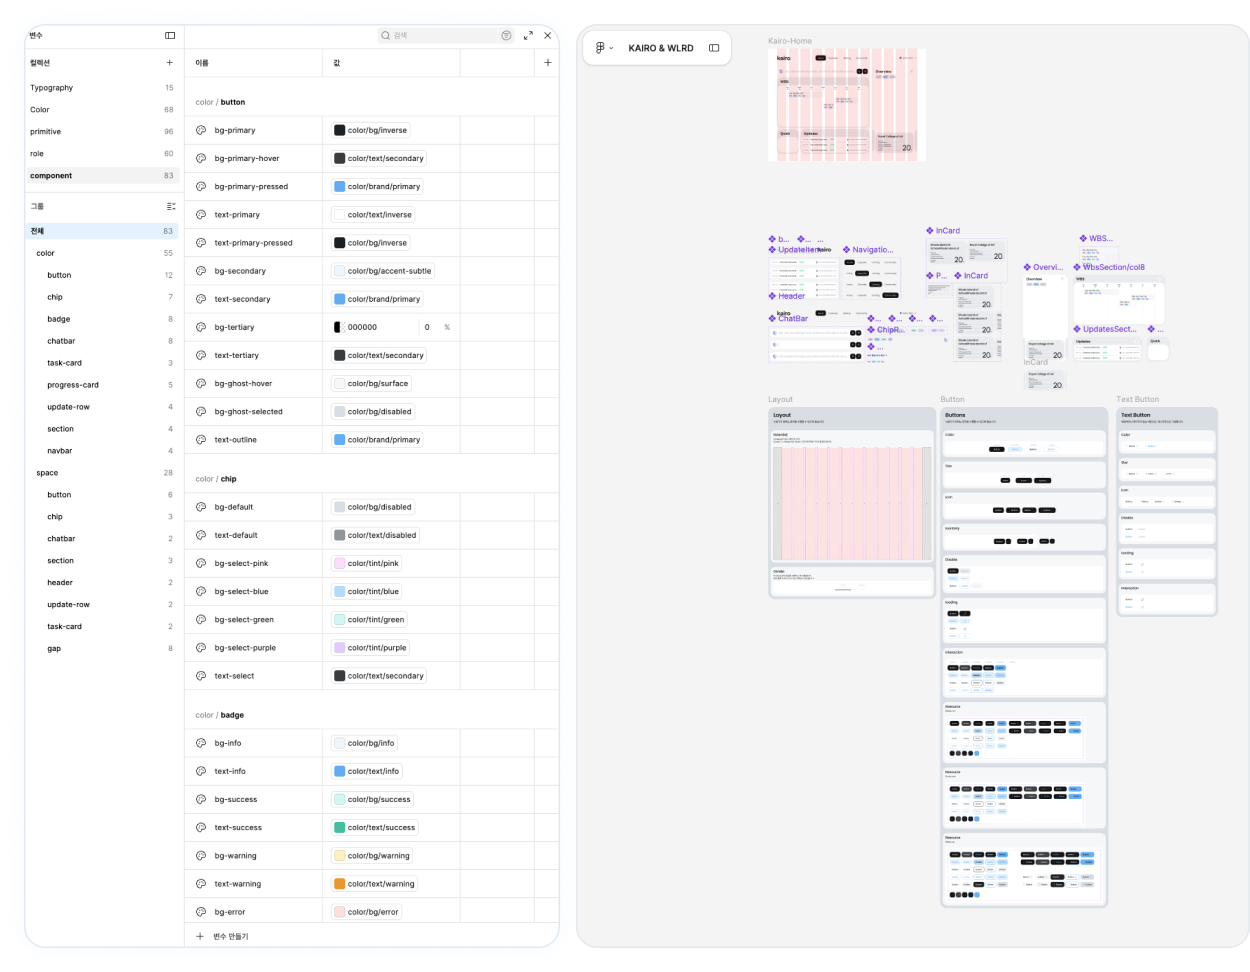This screenshot has width=1250, height=972.
Task: Expand variables panel to full screen
Action: click(528, 35)
